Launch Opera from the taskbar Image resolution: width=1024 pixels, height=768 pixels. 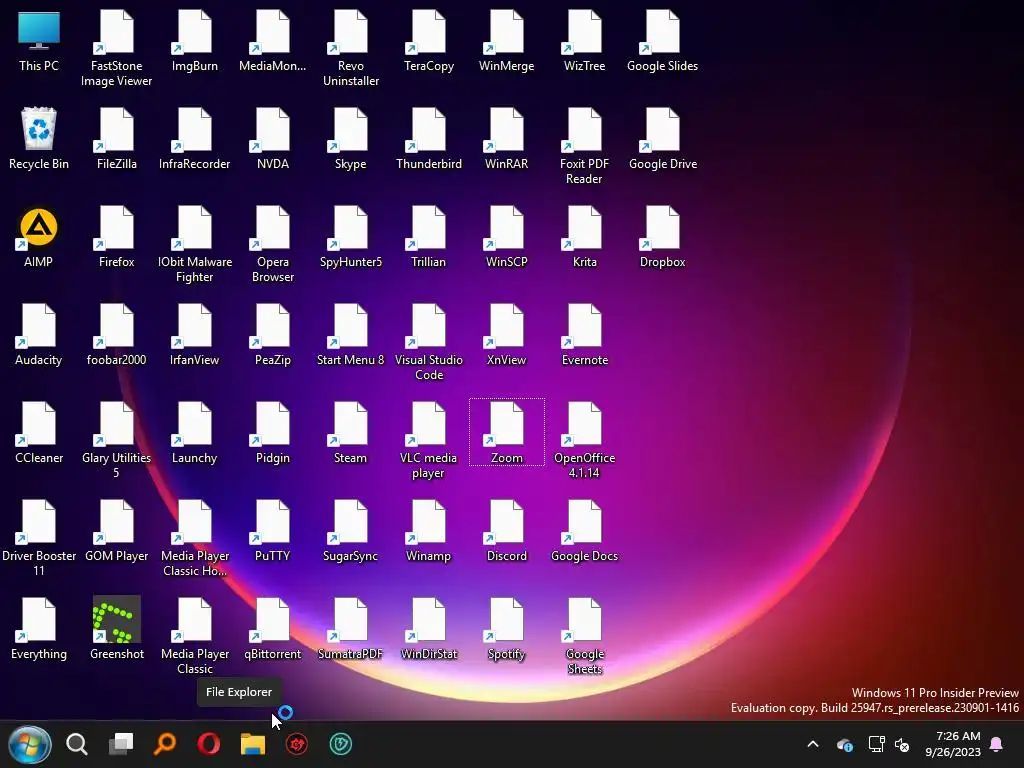click(209, 744)
